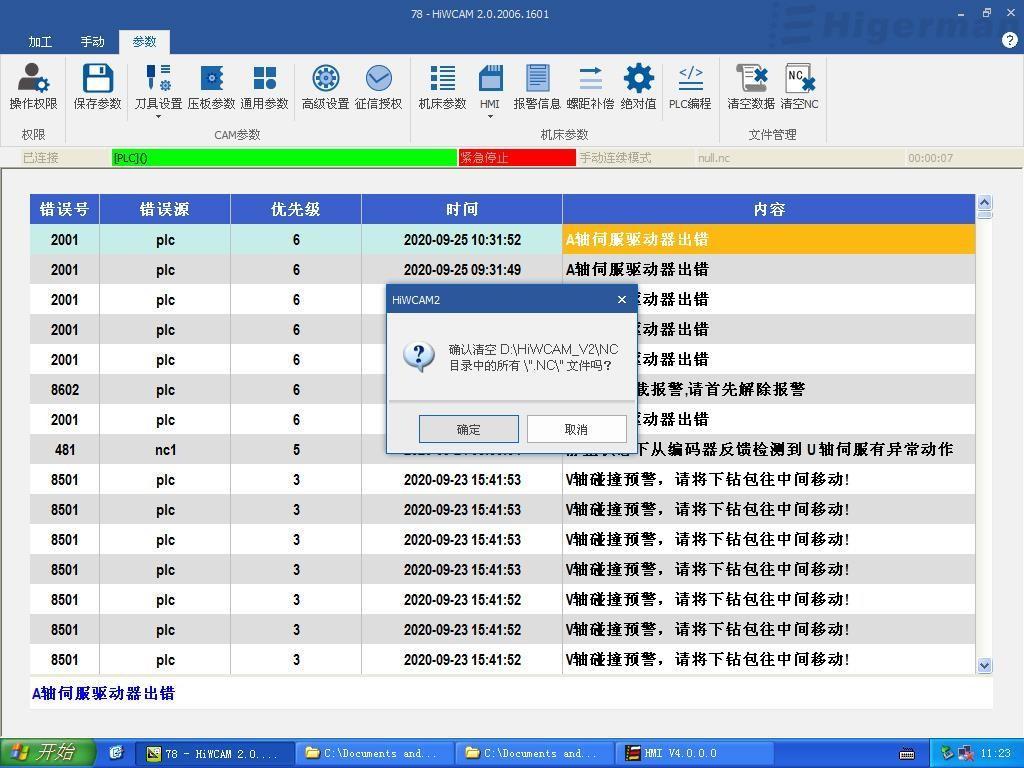Image resolution: width=1024 pixels, height=768 pixels.
Task: Open 螺距补偿 pitch compensation
Action: (590, 86)
